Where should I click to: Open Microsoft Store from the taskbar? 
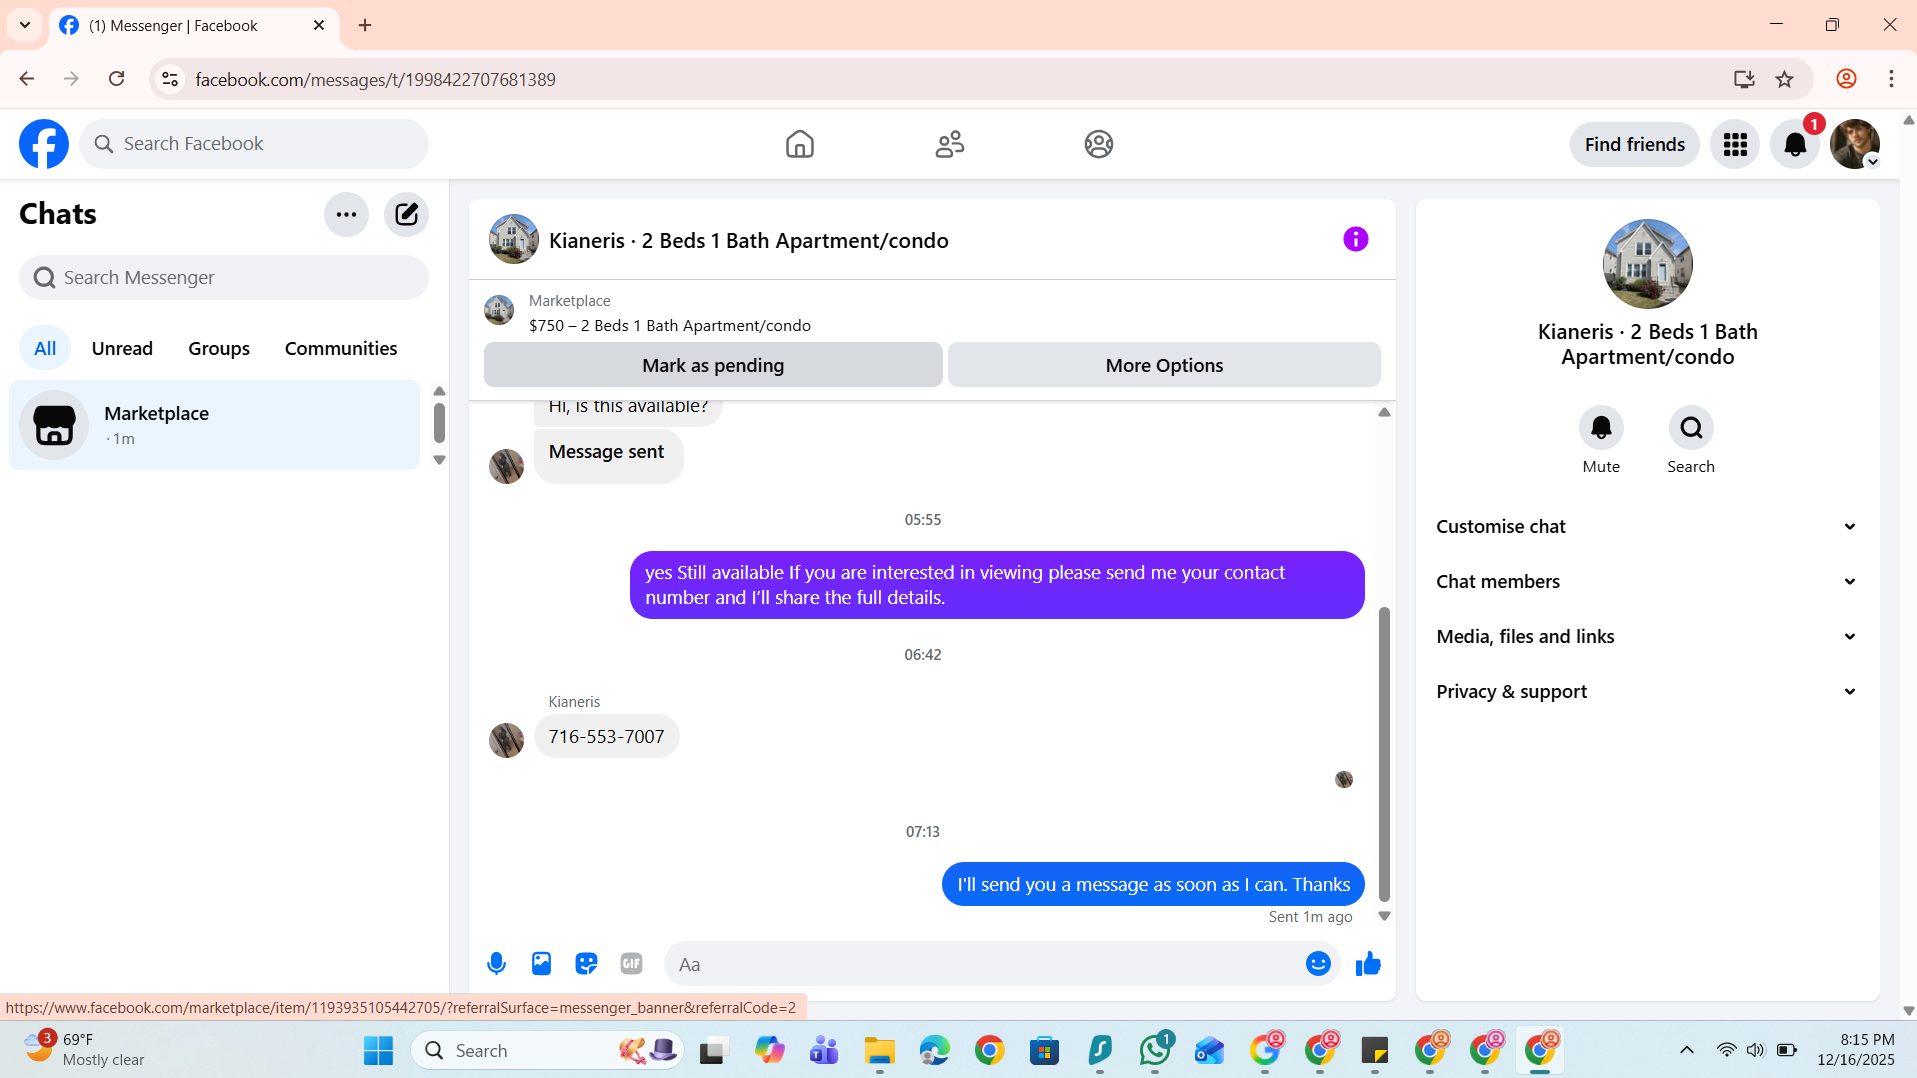(x=1045, y=1050)
